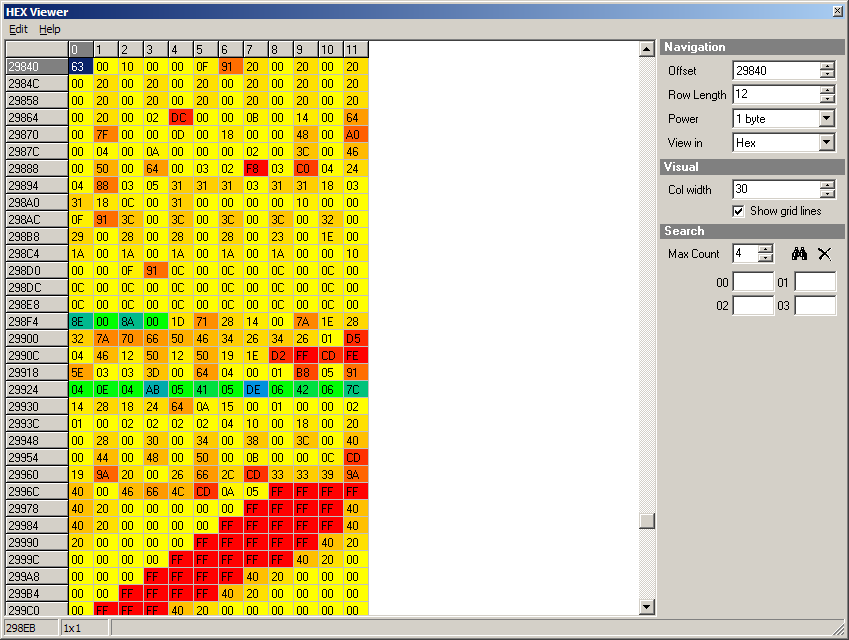Click the Row Length input field
849x640 pixels.
[x=776, y=94]
